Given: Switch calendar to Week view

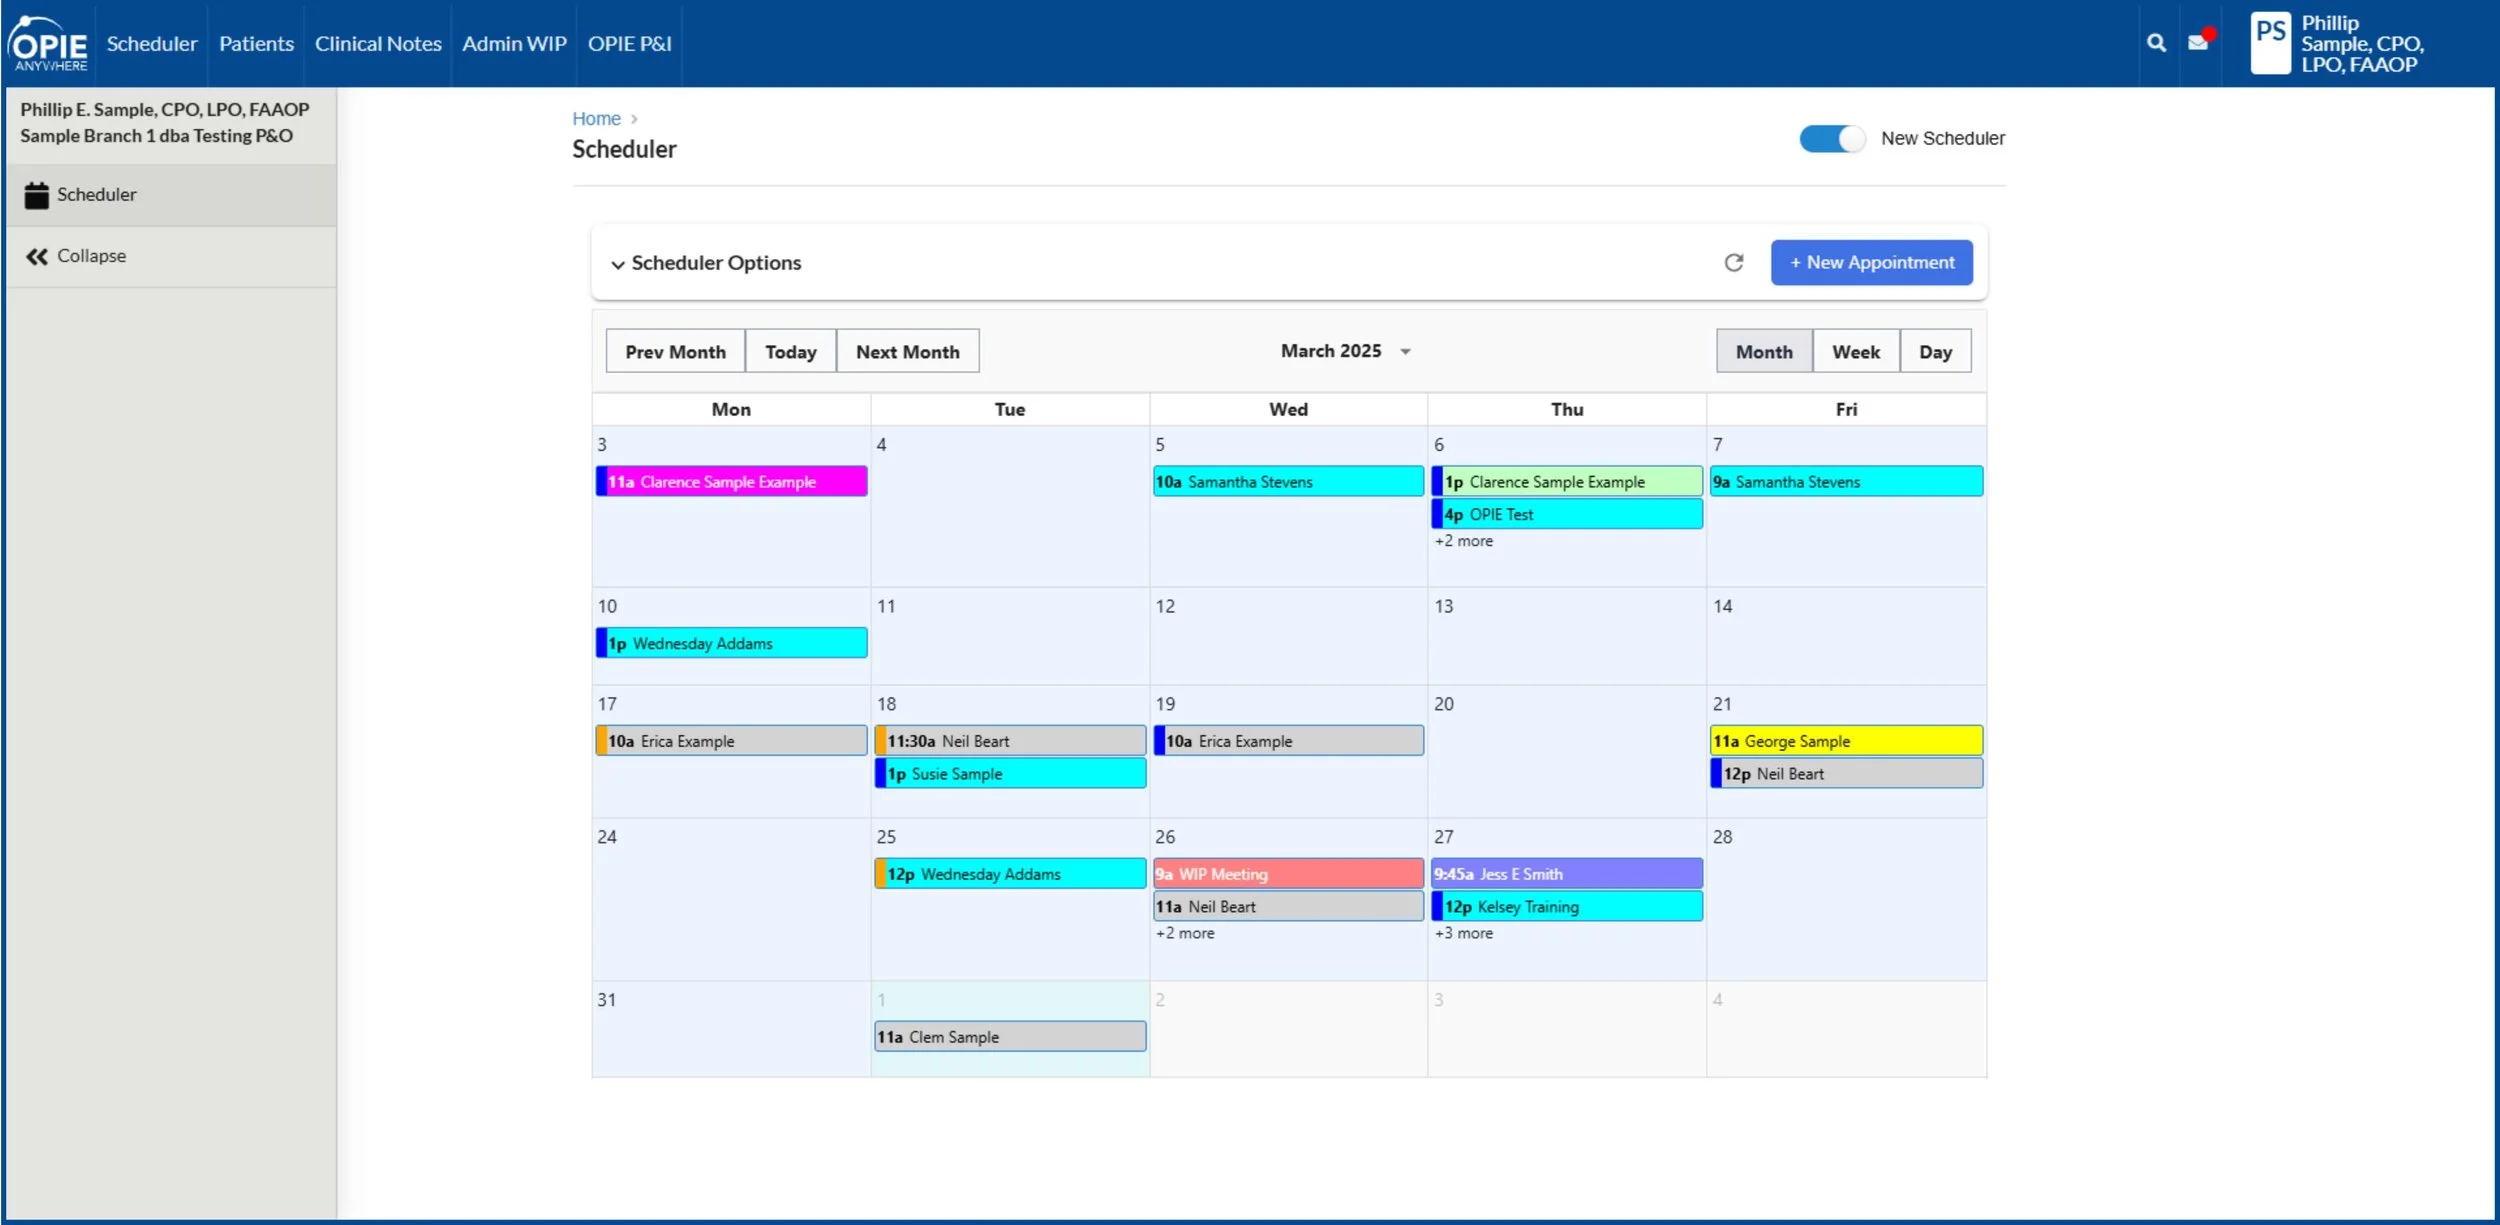Looking at the screenshot, I should coord(1855,352).
